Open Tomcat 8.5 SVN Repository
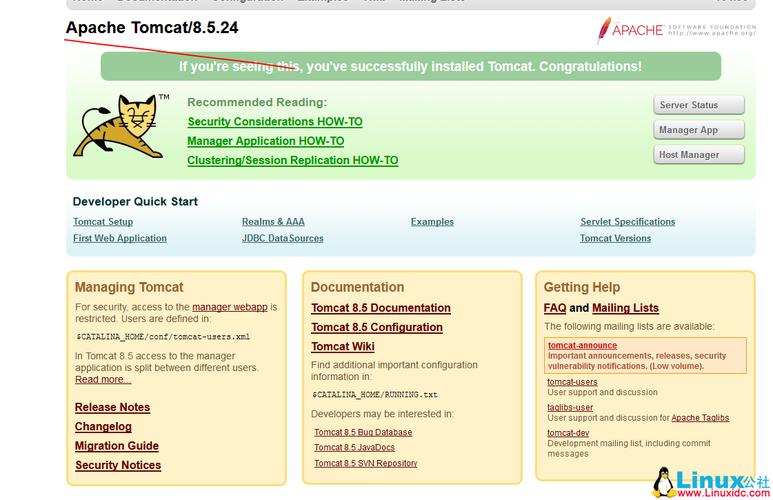Image resolution: width=773 pixels, height=500 pixels. pyautogui.click(x=366, y=464)
